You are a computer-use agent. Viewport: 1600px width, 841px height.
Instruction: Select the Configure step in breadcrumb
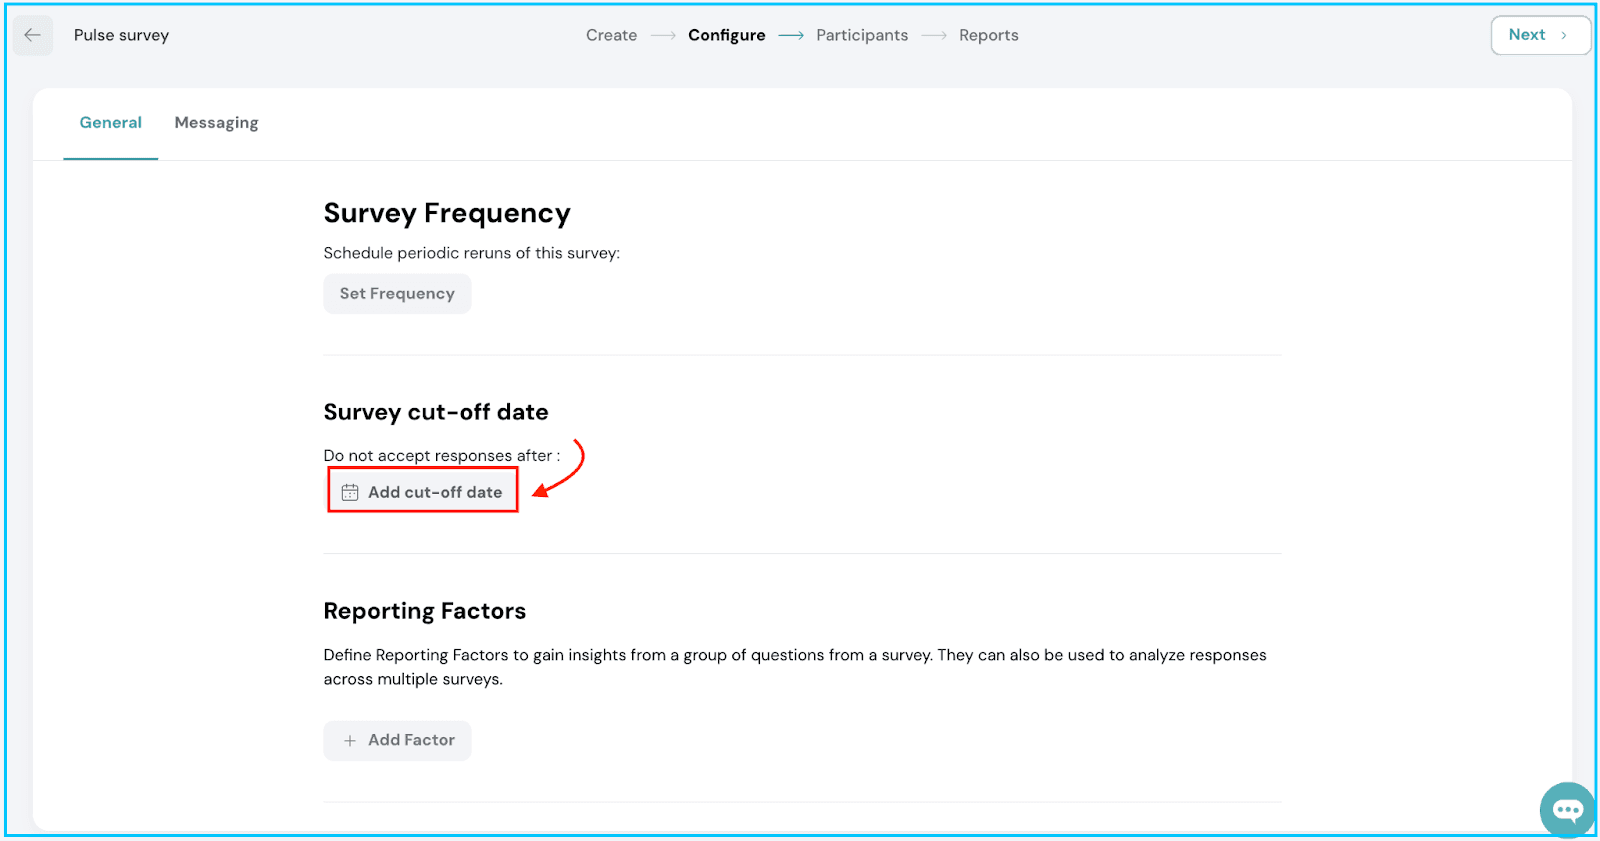[x=726, y=35]
